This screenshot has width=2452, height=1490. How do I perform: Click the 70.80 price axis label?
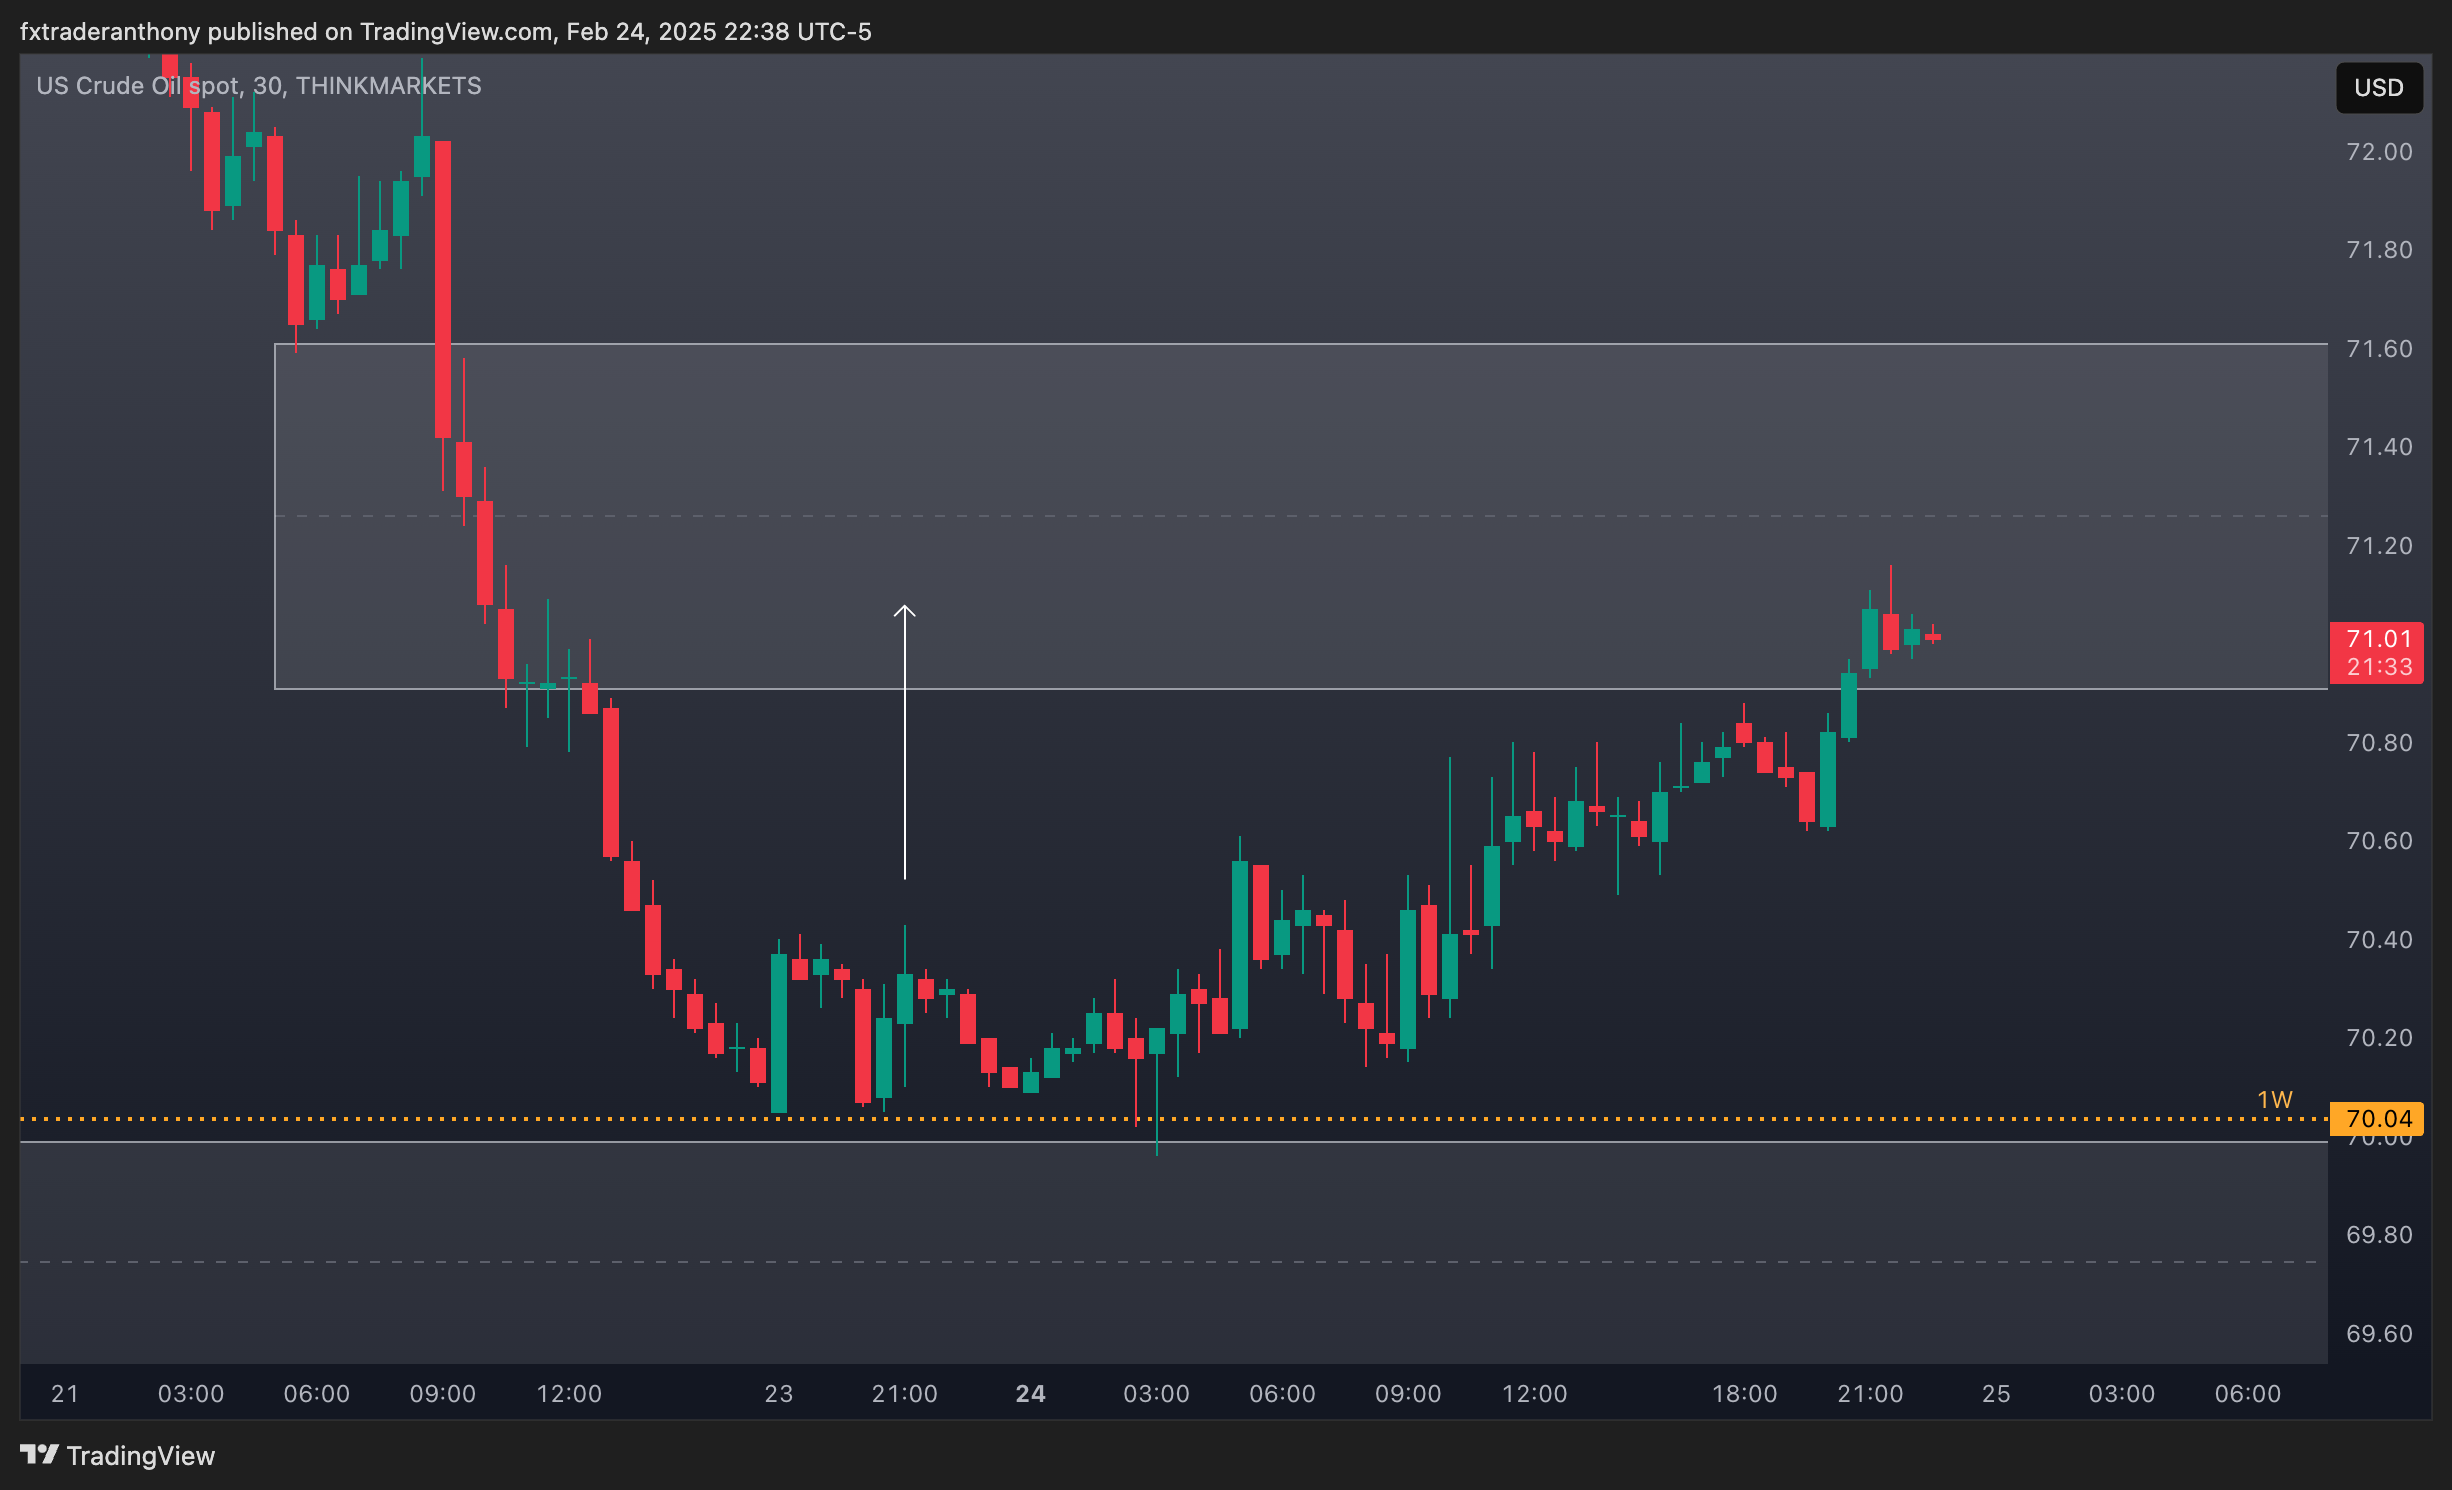tap(2379, 743)
